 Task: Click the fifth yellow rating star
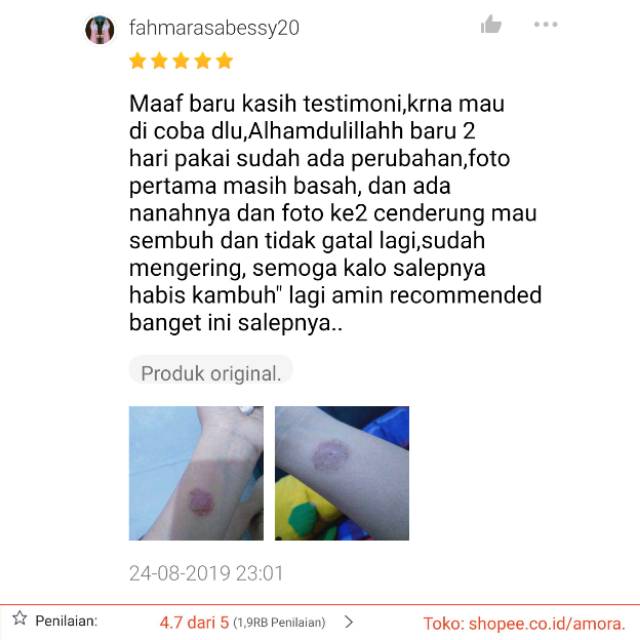224,61
